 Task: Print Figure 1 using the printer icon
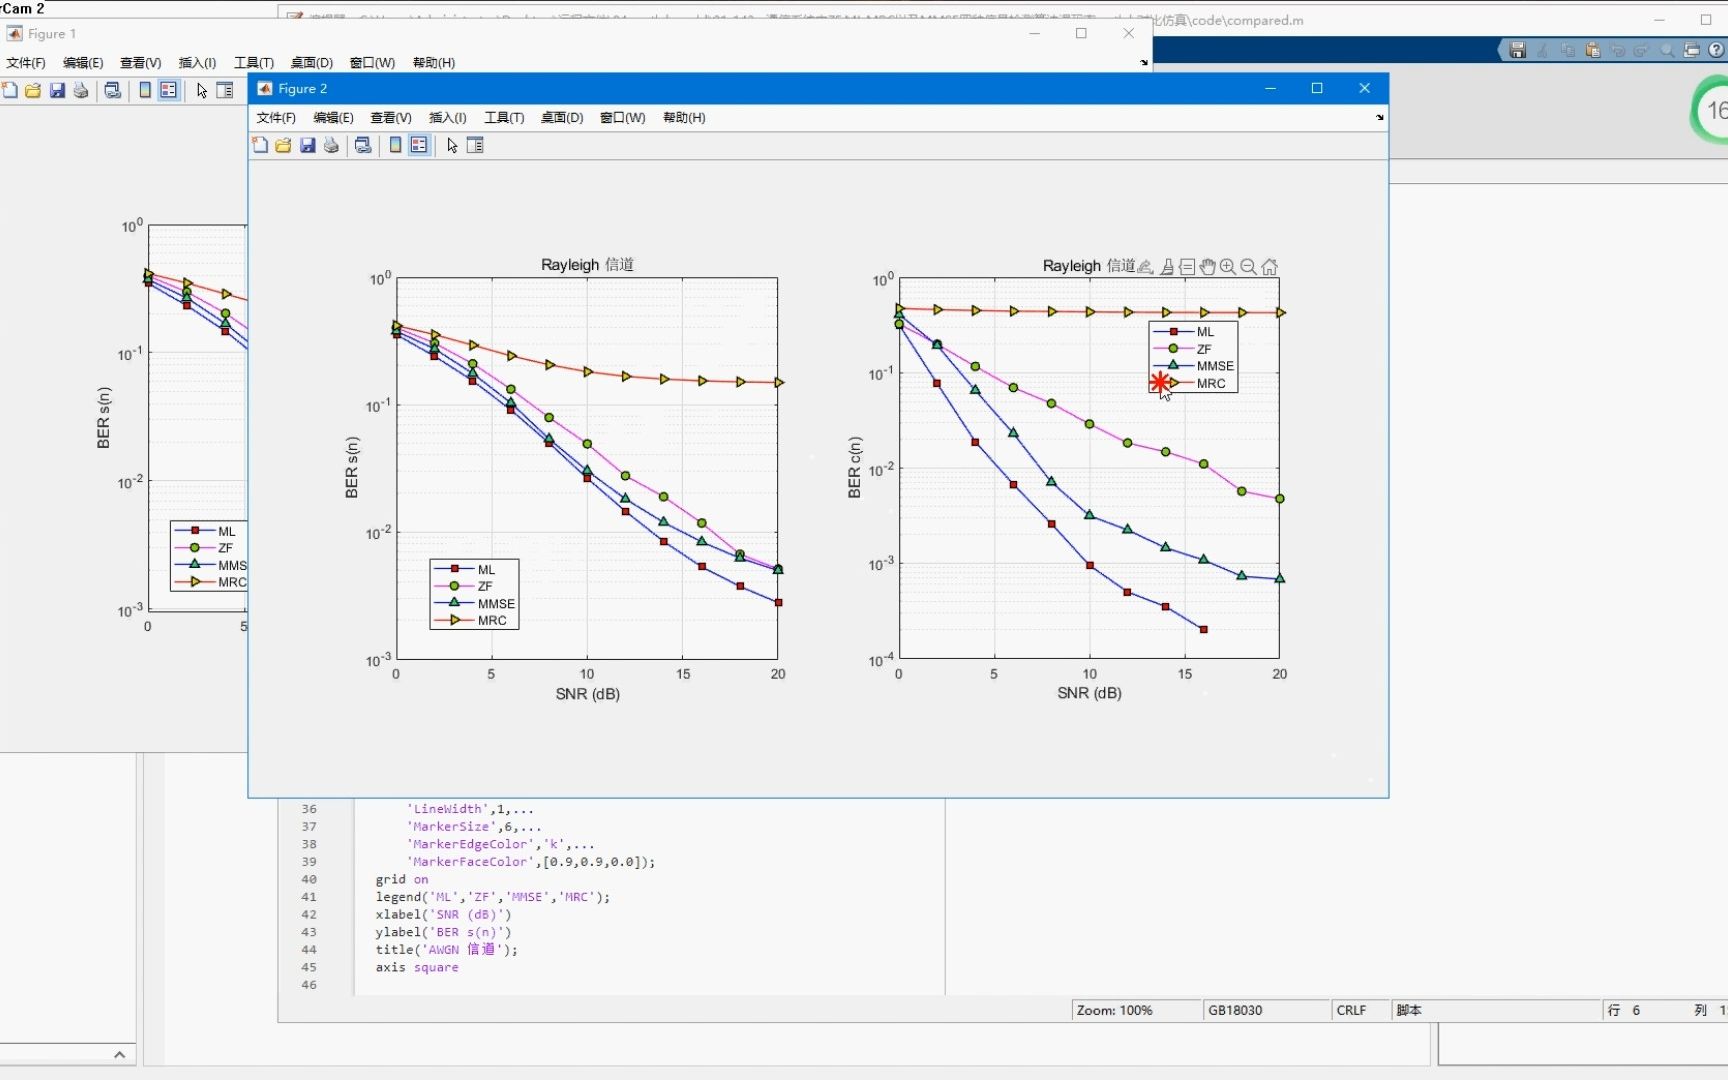pyautogui.click(x=81, y=90)
